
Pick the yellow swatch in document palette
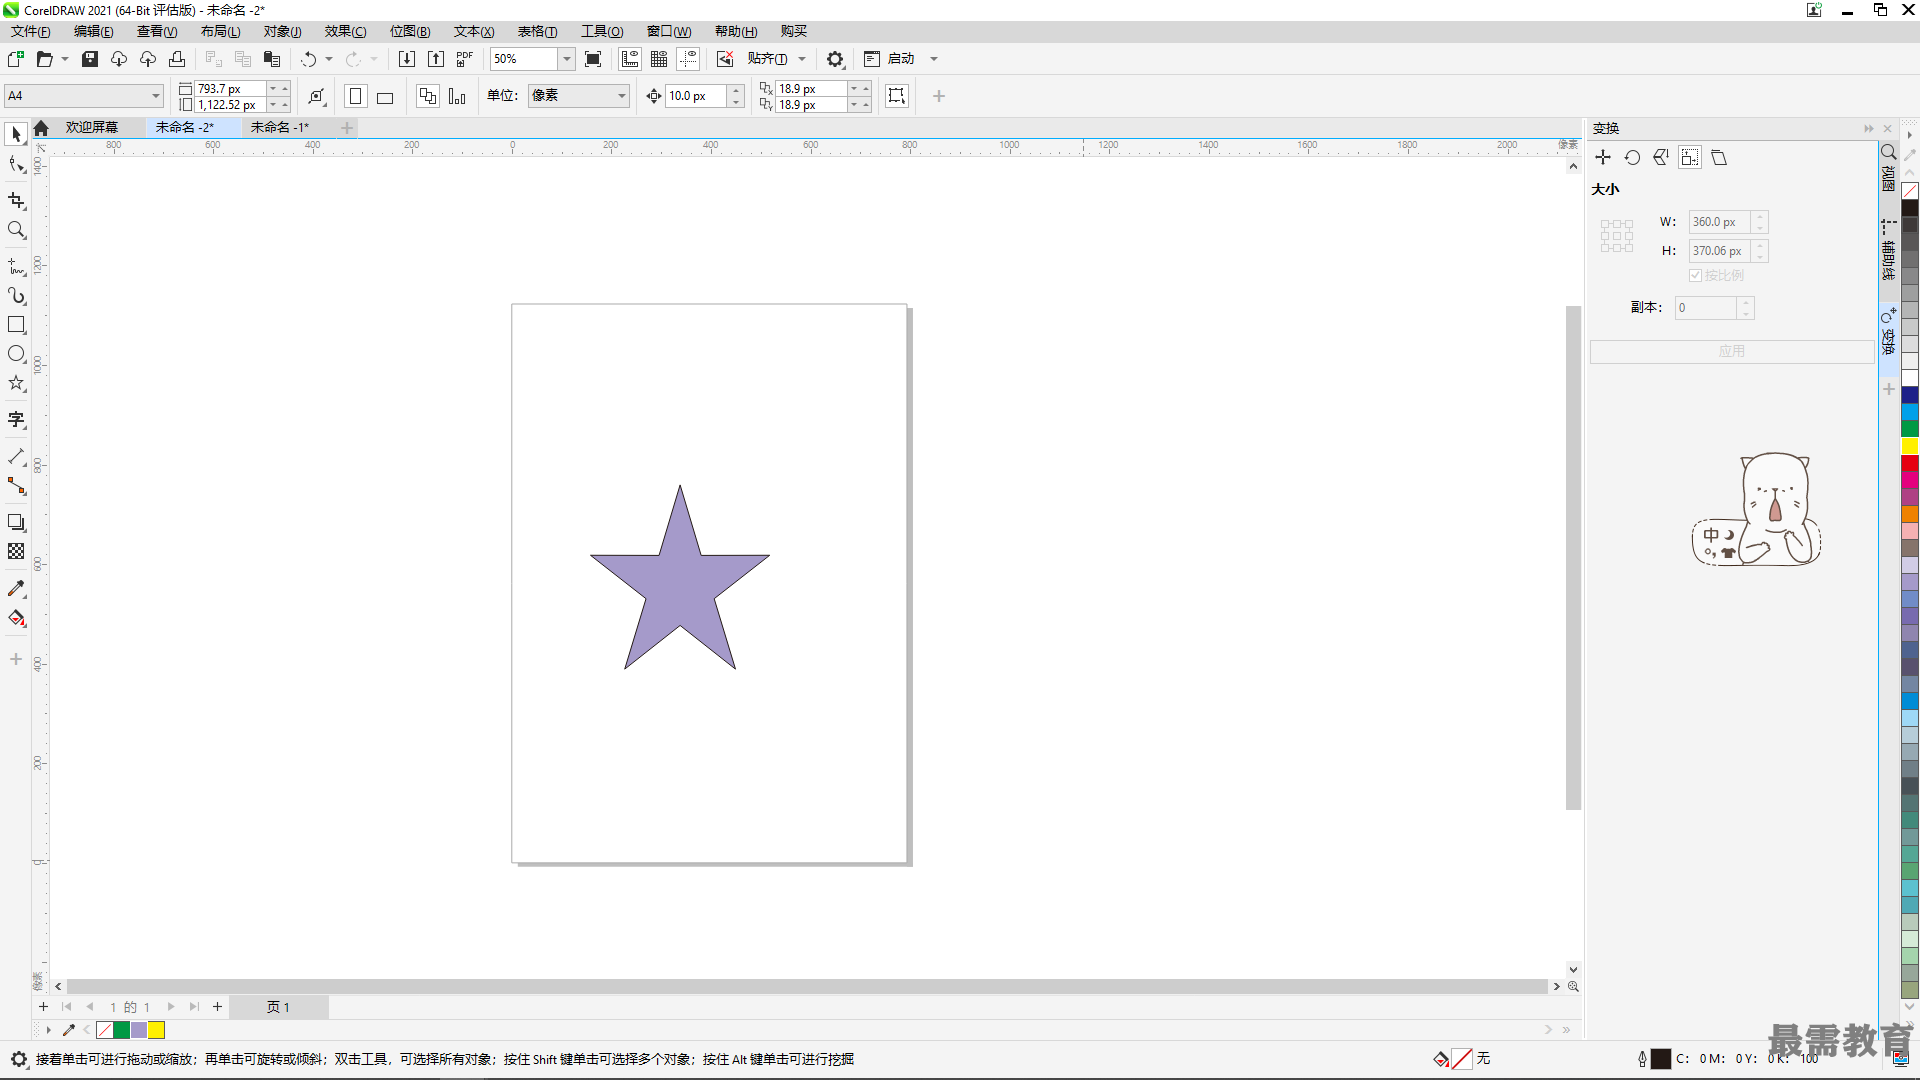tap(156, 1030)
